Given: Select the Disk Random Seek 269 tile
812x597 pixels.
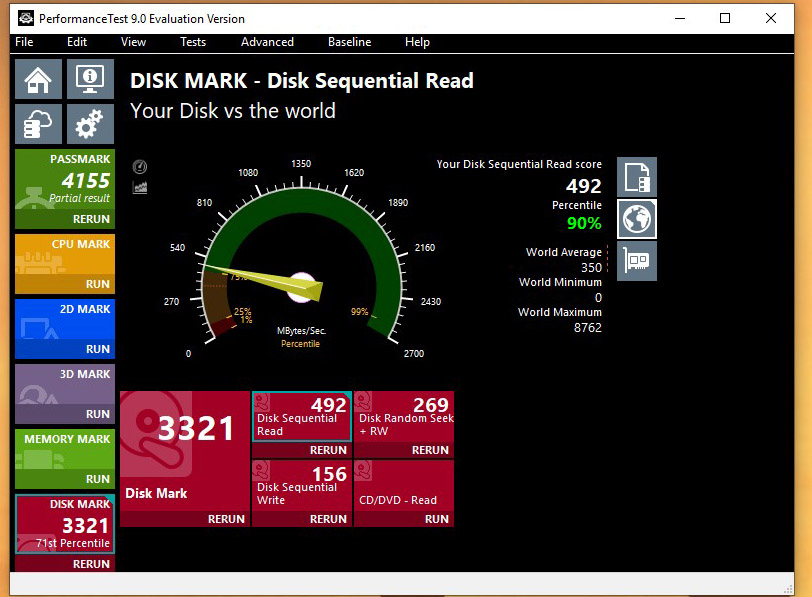Looking at the screenshot, I should [x=404, y=417].
